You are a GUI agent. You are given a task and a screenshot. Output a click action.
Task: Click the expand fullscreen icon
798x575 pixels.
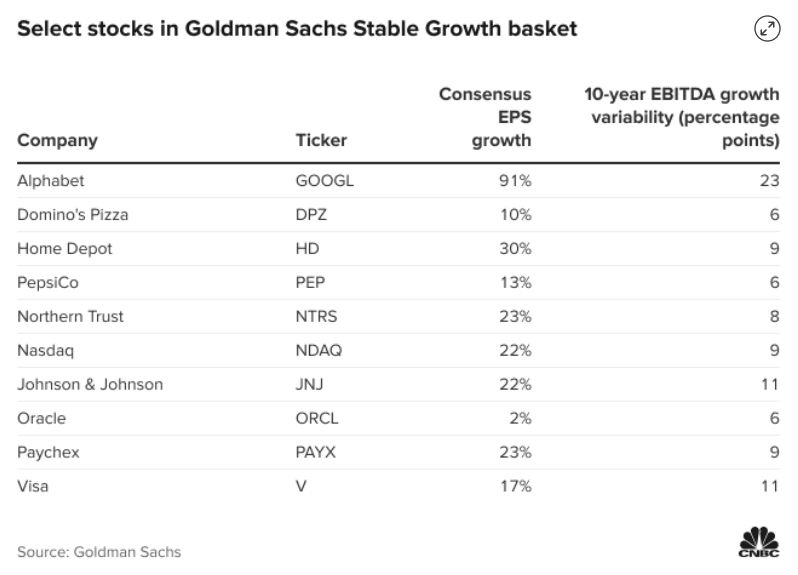tap(767, 30)
